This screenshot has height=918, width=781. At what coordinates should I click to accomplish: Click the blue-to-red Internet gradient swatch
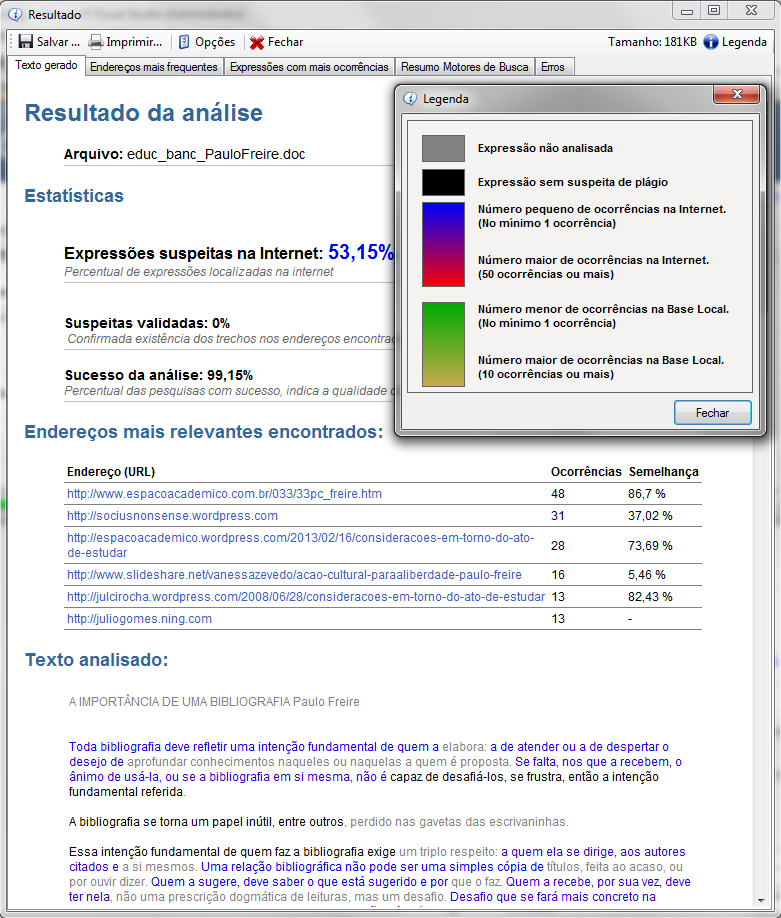[x=443, y=244]
